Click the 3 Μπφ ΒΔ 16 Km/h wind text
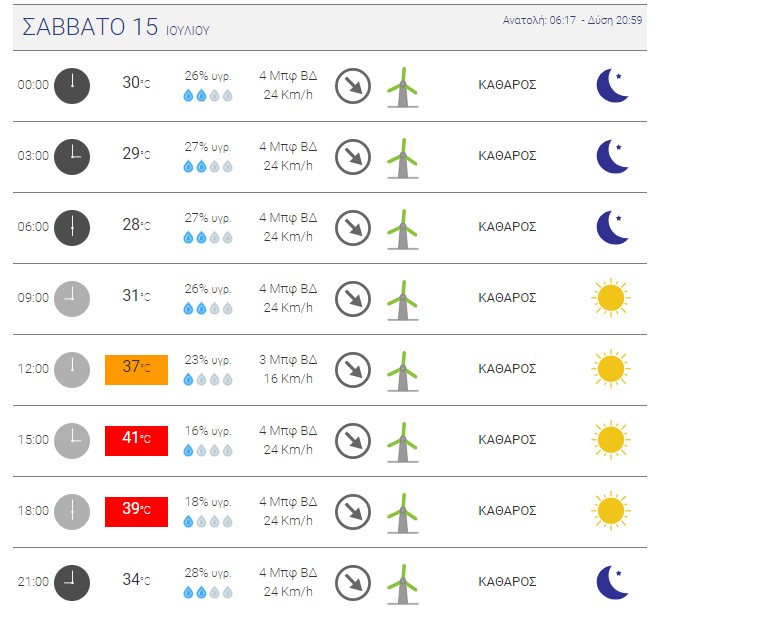This screenshot has width=757, height=617. click(288, 369)
